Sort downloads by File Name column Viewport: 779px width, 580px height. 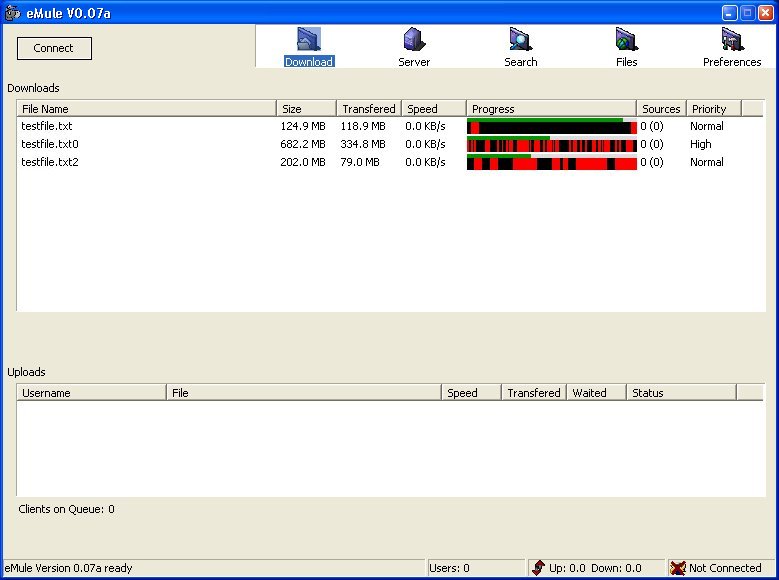(147, 108)
